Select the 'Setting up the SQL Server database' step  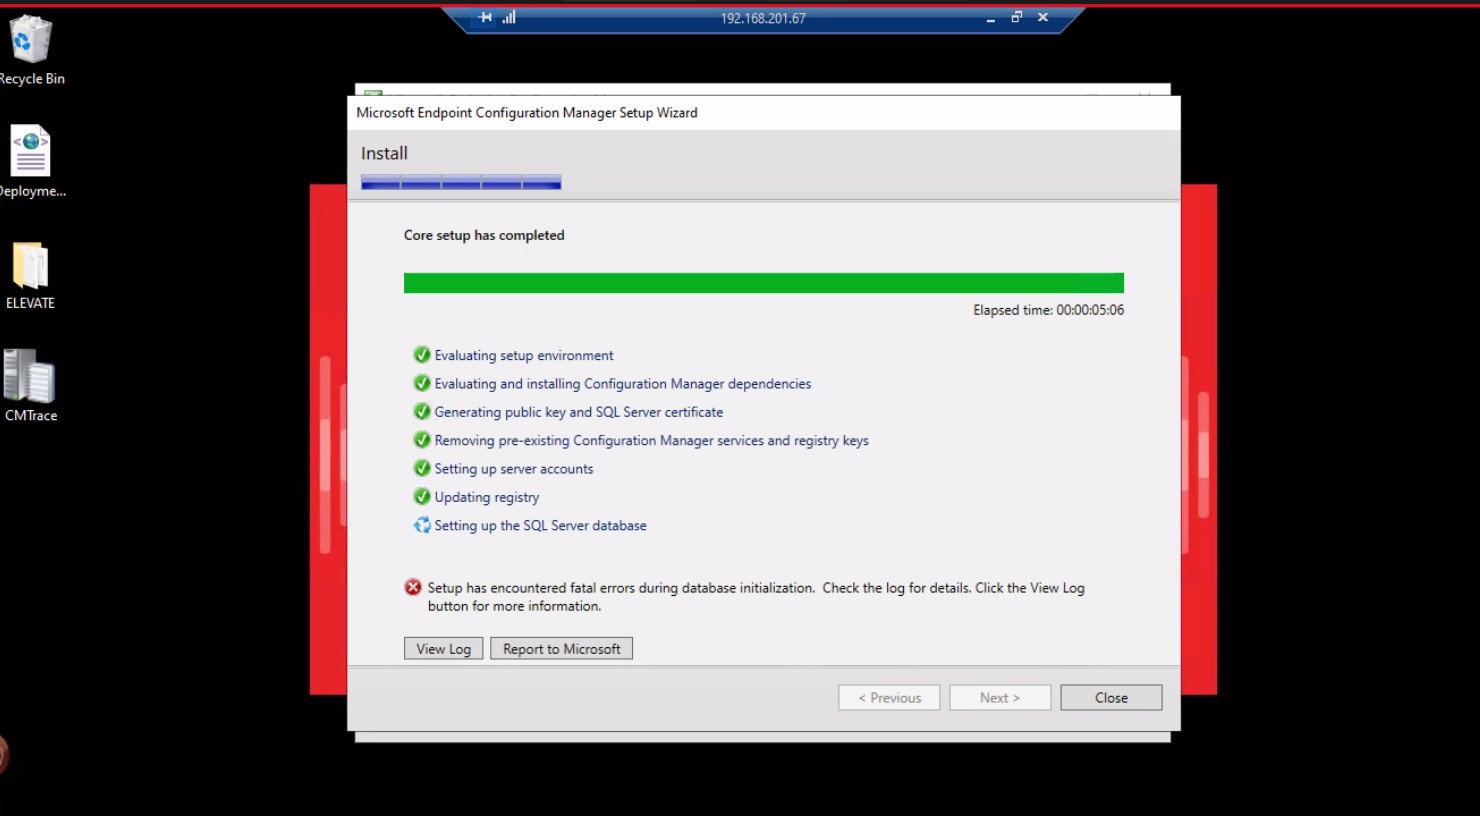click(x=540, y=525)
